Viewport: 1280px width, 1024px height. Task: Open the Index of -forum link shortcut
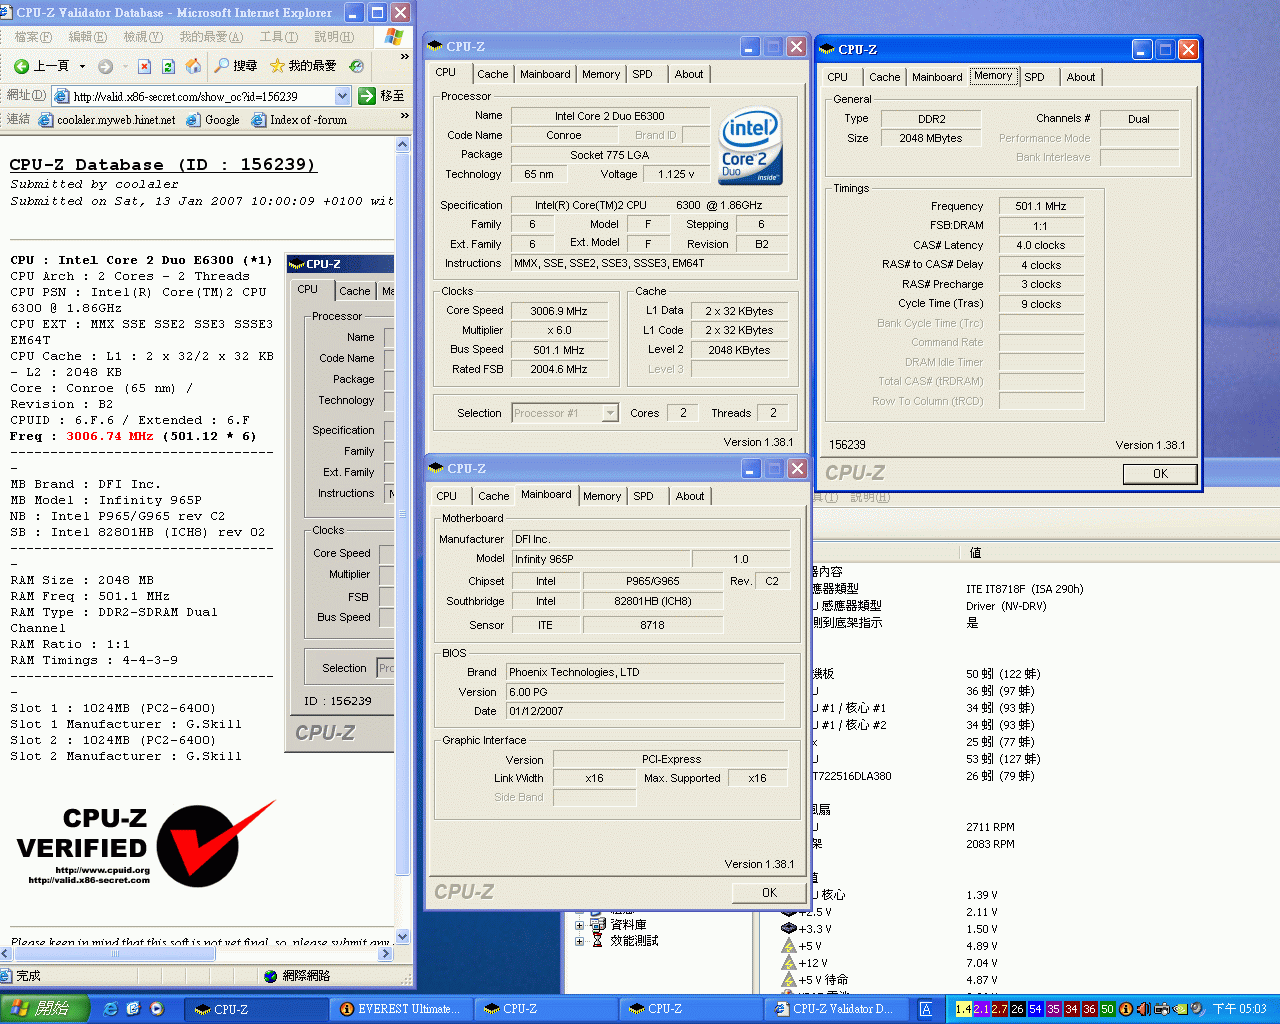click(299, 120)
